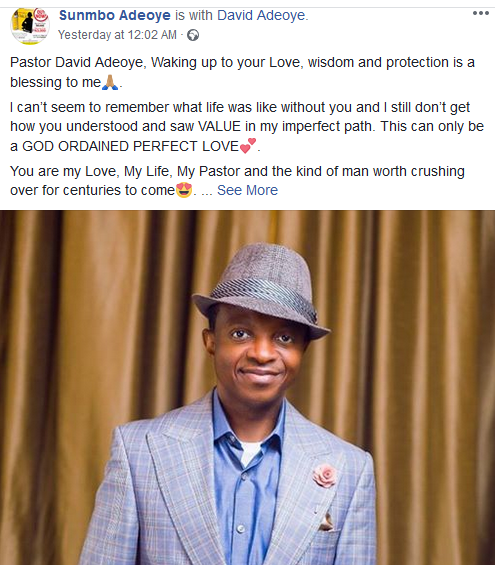The image size is (495, 565).
Task: Open the post options three-dots menu
Action: [x=481, y=13]
